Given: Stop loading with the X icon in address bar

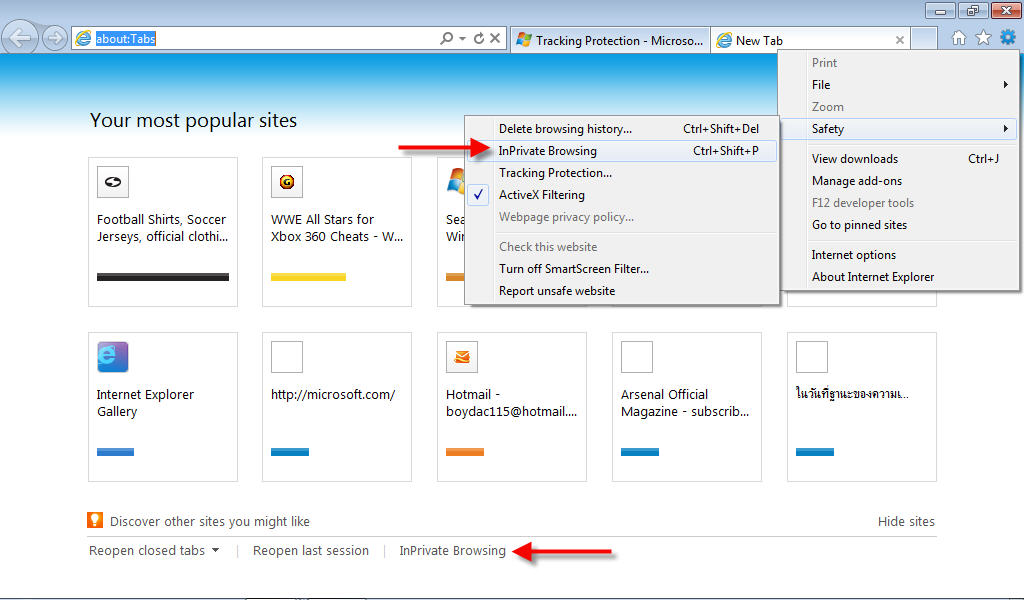Looking at the screenshot, I should point(495,39).
